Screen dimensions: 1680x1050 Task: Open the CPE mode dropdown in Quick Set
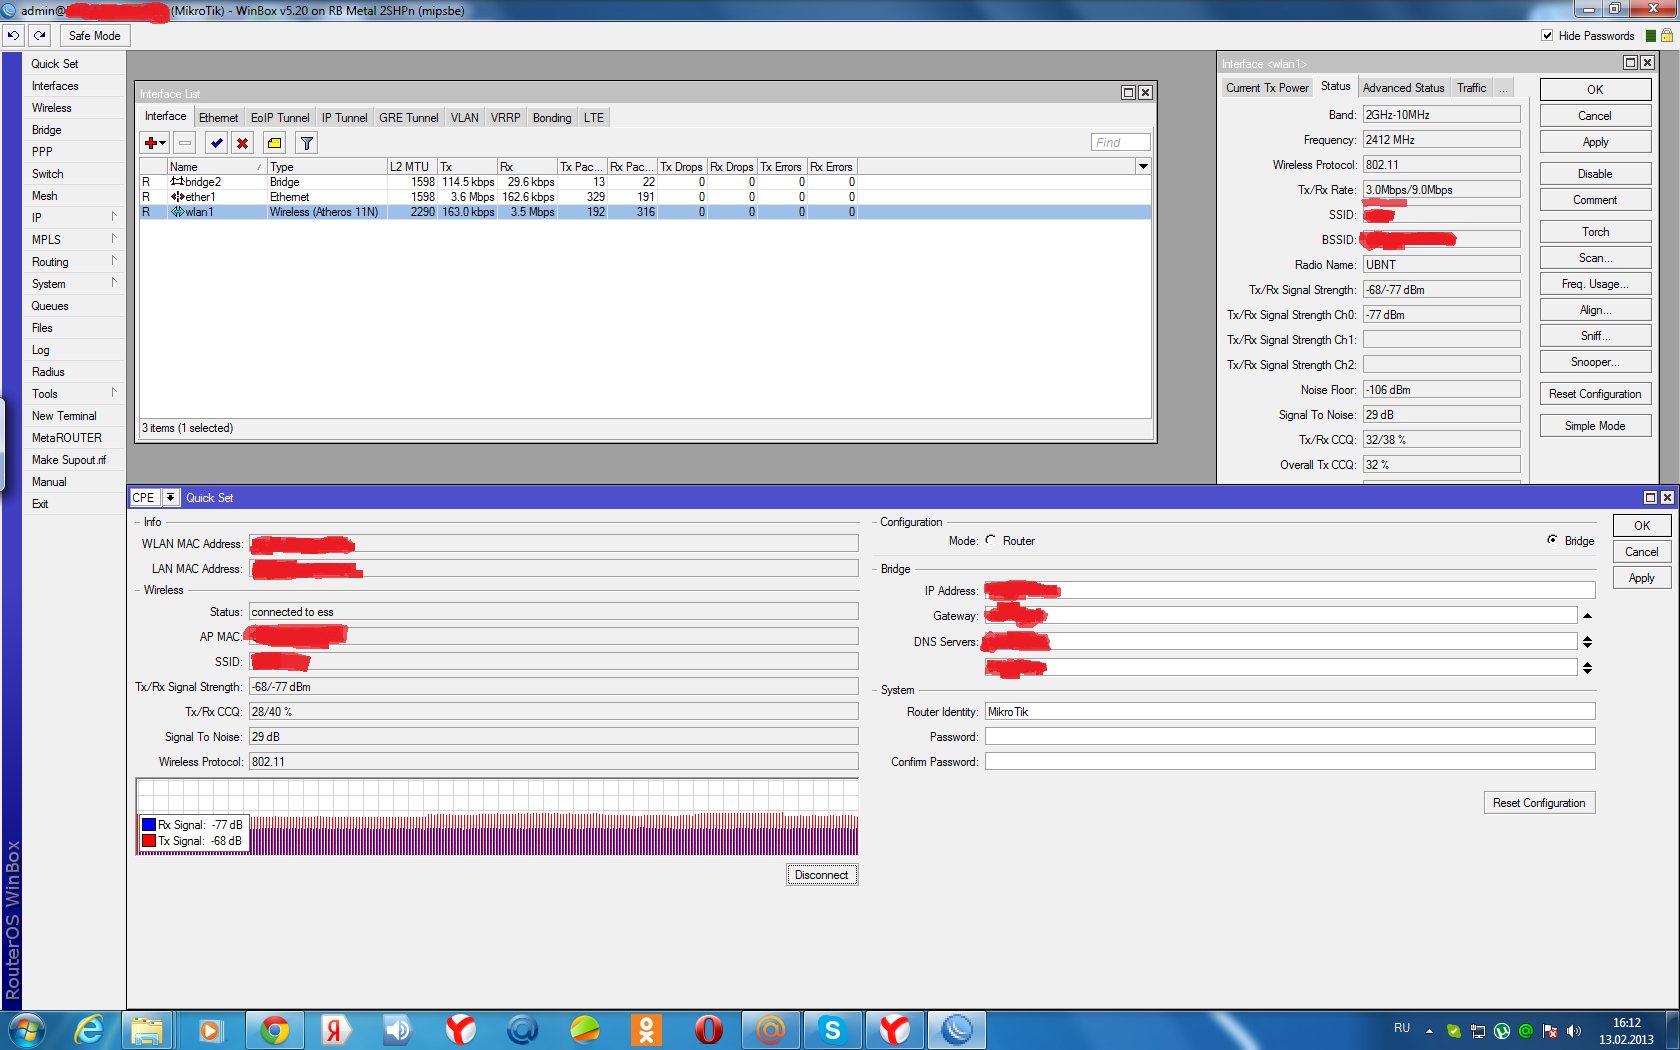point(170,497)
